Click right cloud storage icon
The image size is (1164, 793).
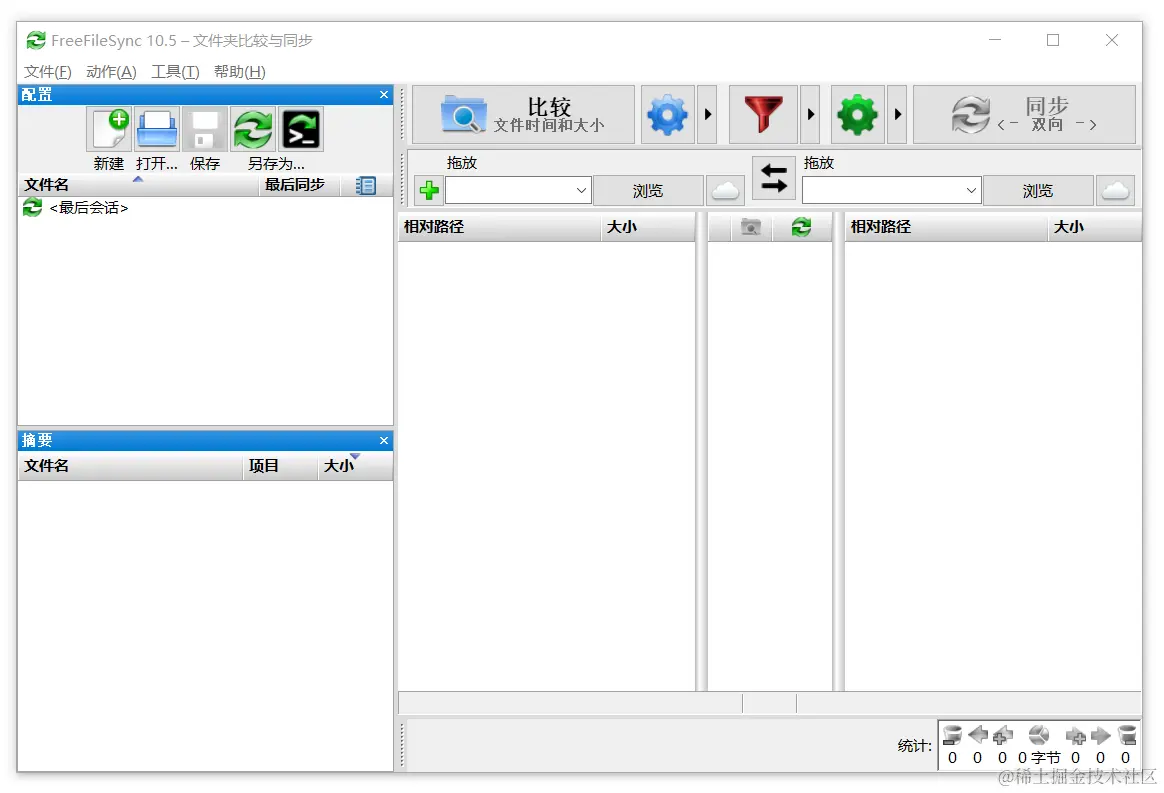coord(1115,191)
